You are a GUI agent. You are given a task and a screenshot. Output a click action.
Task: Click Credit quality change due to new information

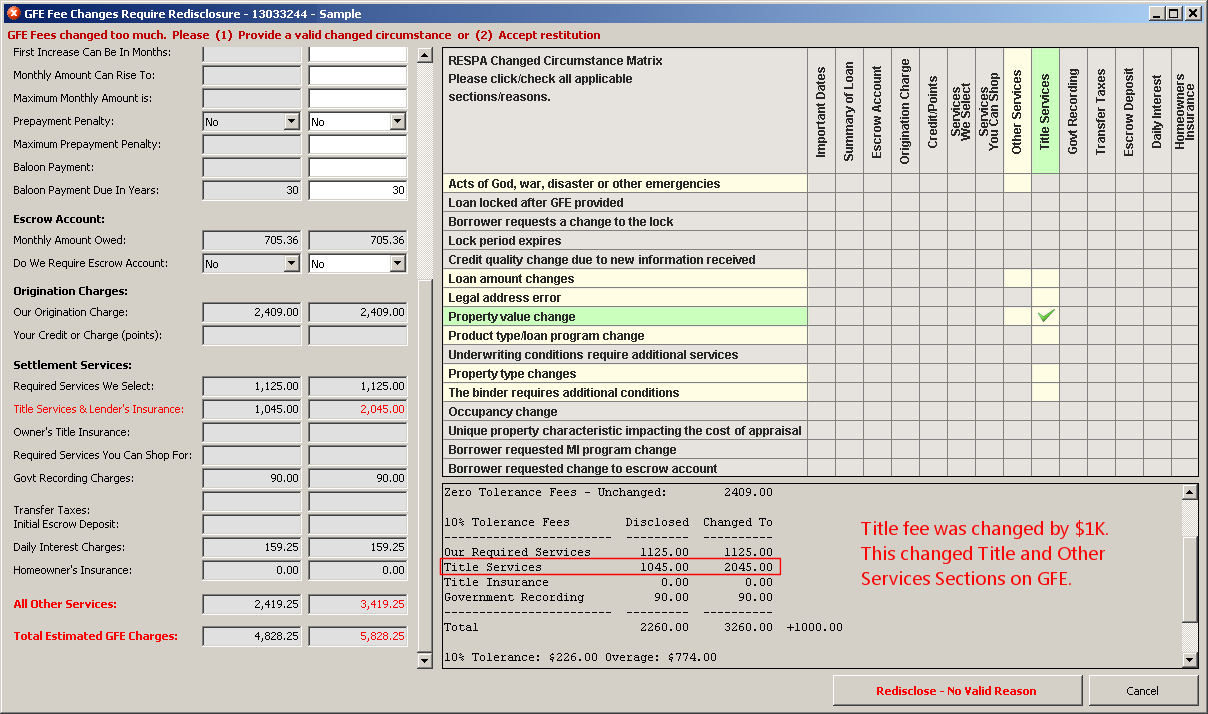625,259
